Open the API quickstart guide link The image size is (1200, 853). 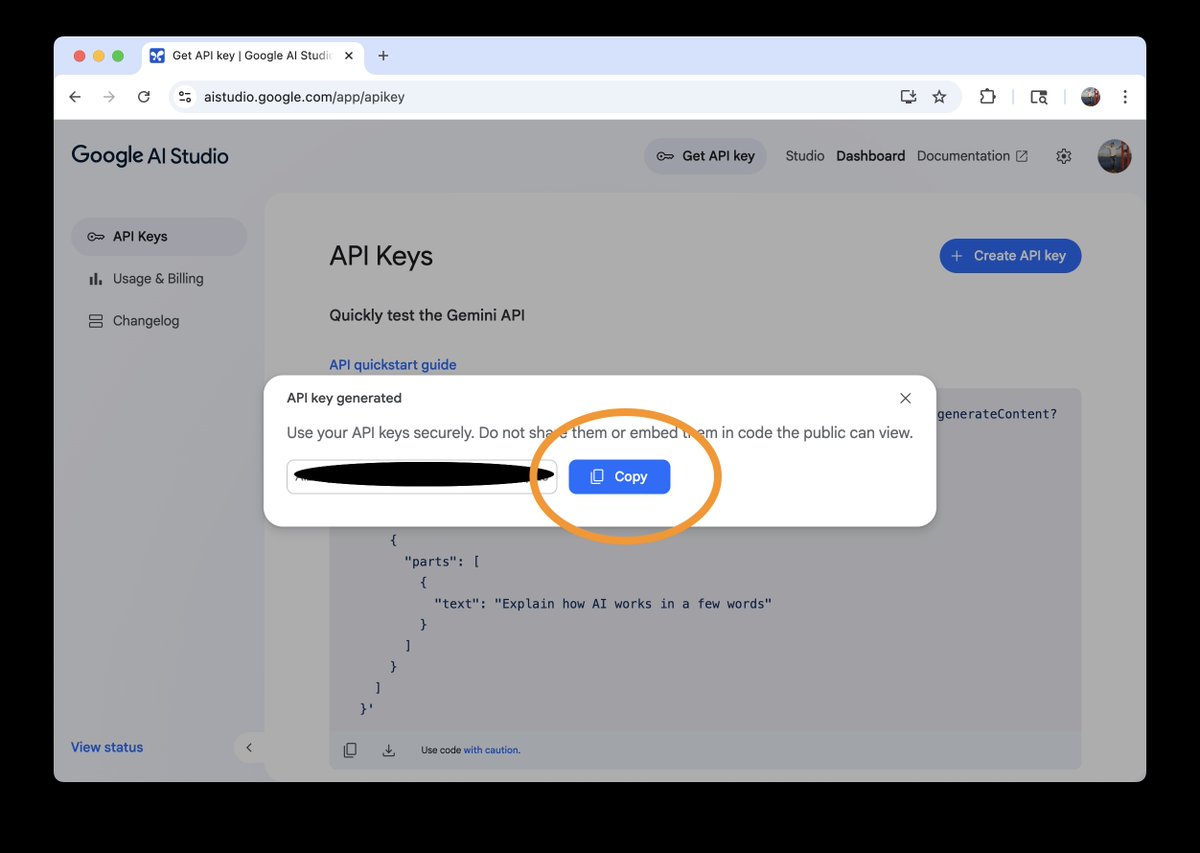click(x=393, y=365)
